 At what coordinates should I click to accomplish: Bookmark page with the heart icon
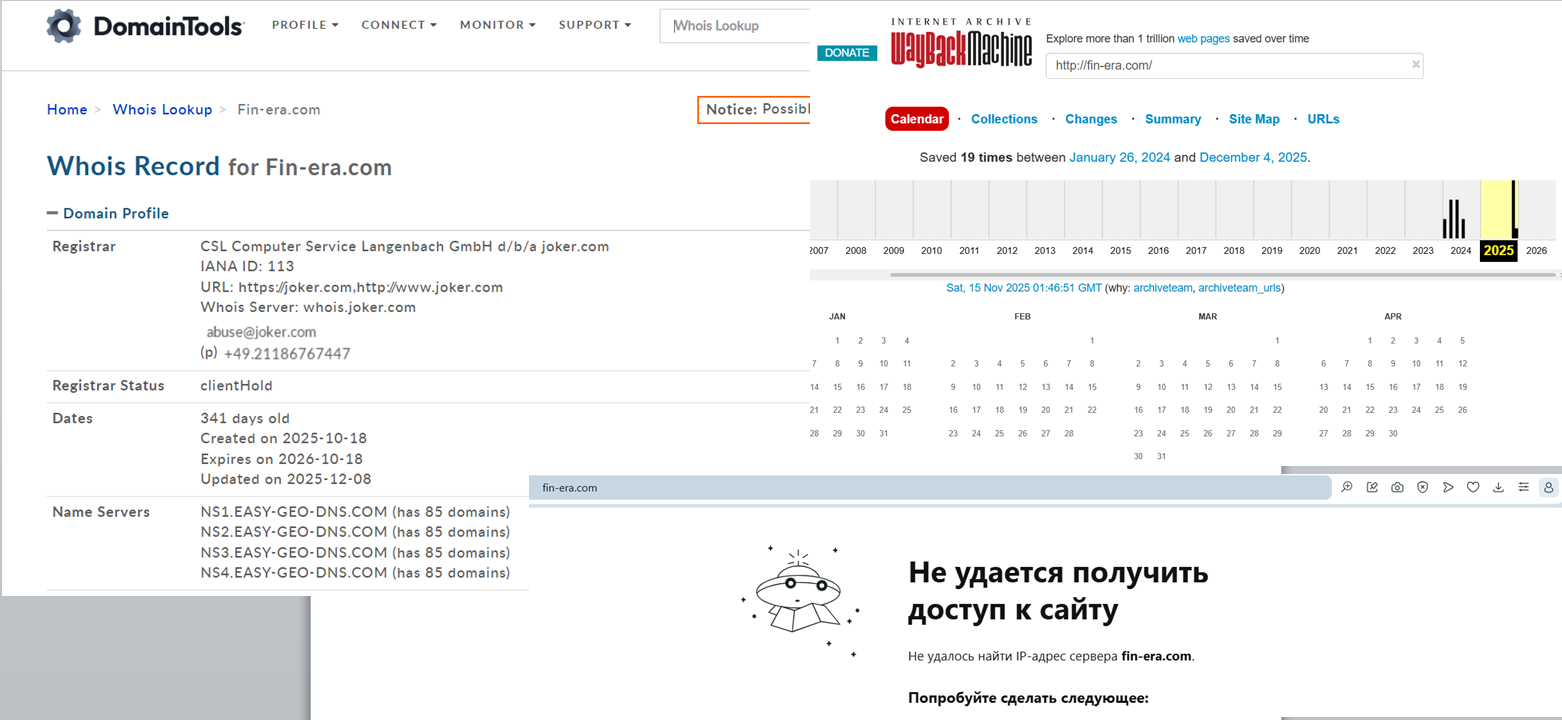(1473, 487)
